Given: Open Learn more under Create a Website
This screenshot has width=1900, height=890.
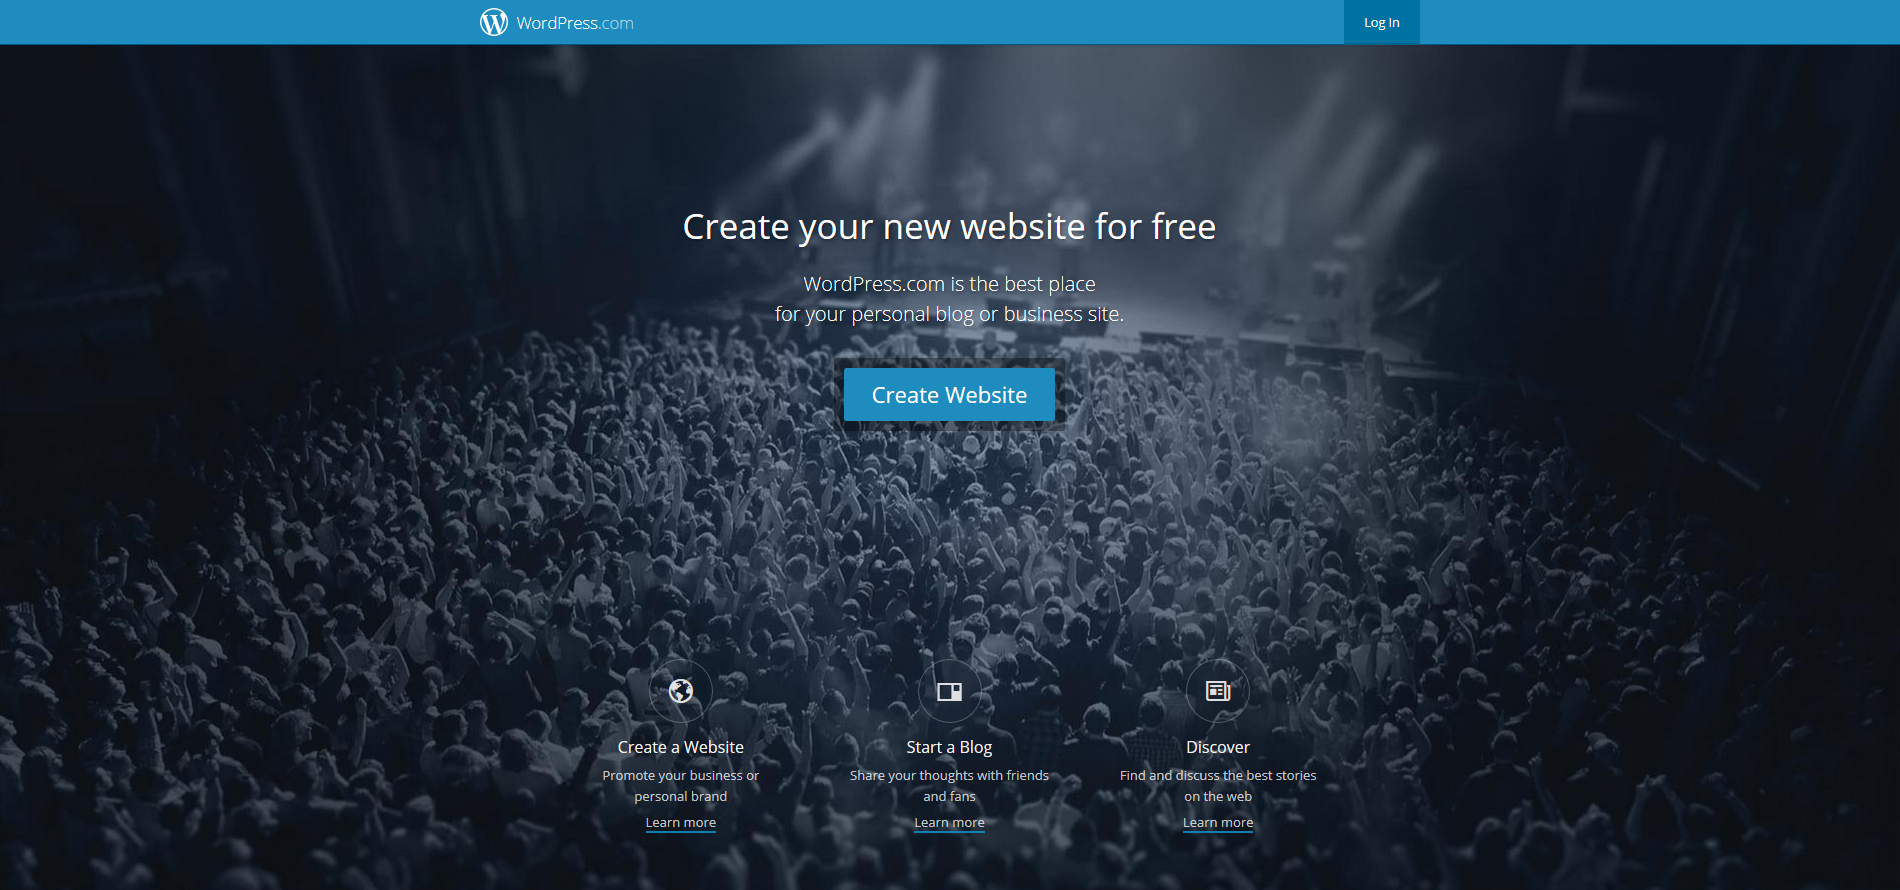Looking at the screenshot, I should pyautogui.click(x=681, y=823).
